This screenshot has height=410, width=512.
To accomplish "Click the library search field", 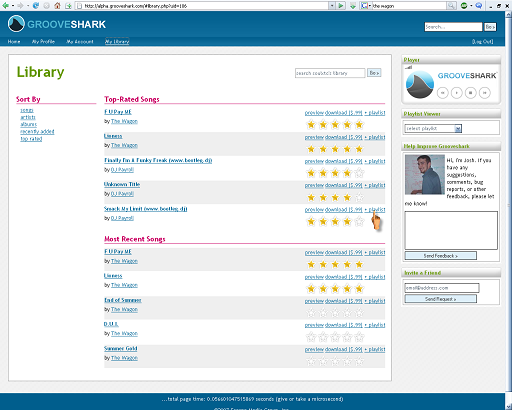I will click(330, 73).
